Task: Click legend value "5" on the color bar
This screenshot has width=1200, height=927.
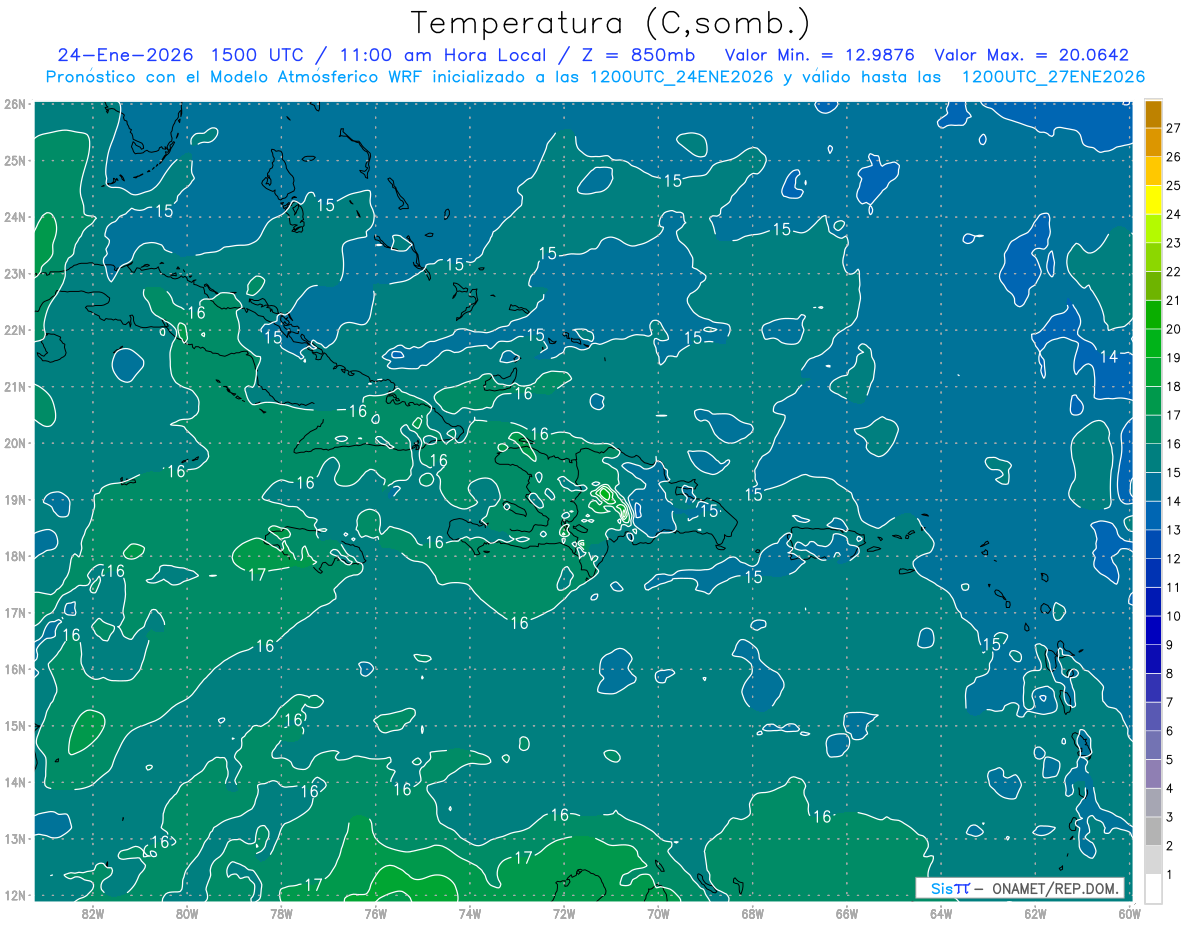Action: 1171,760
